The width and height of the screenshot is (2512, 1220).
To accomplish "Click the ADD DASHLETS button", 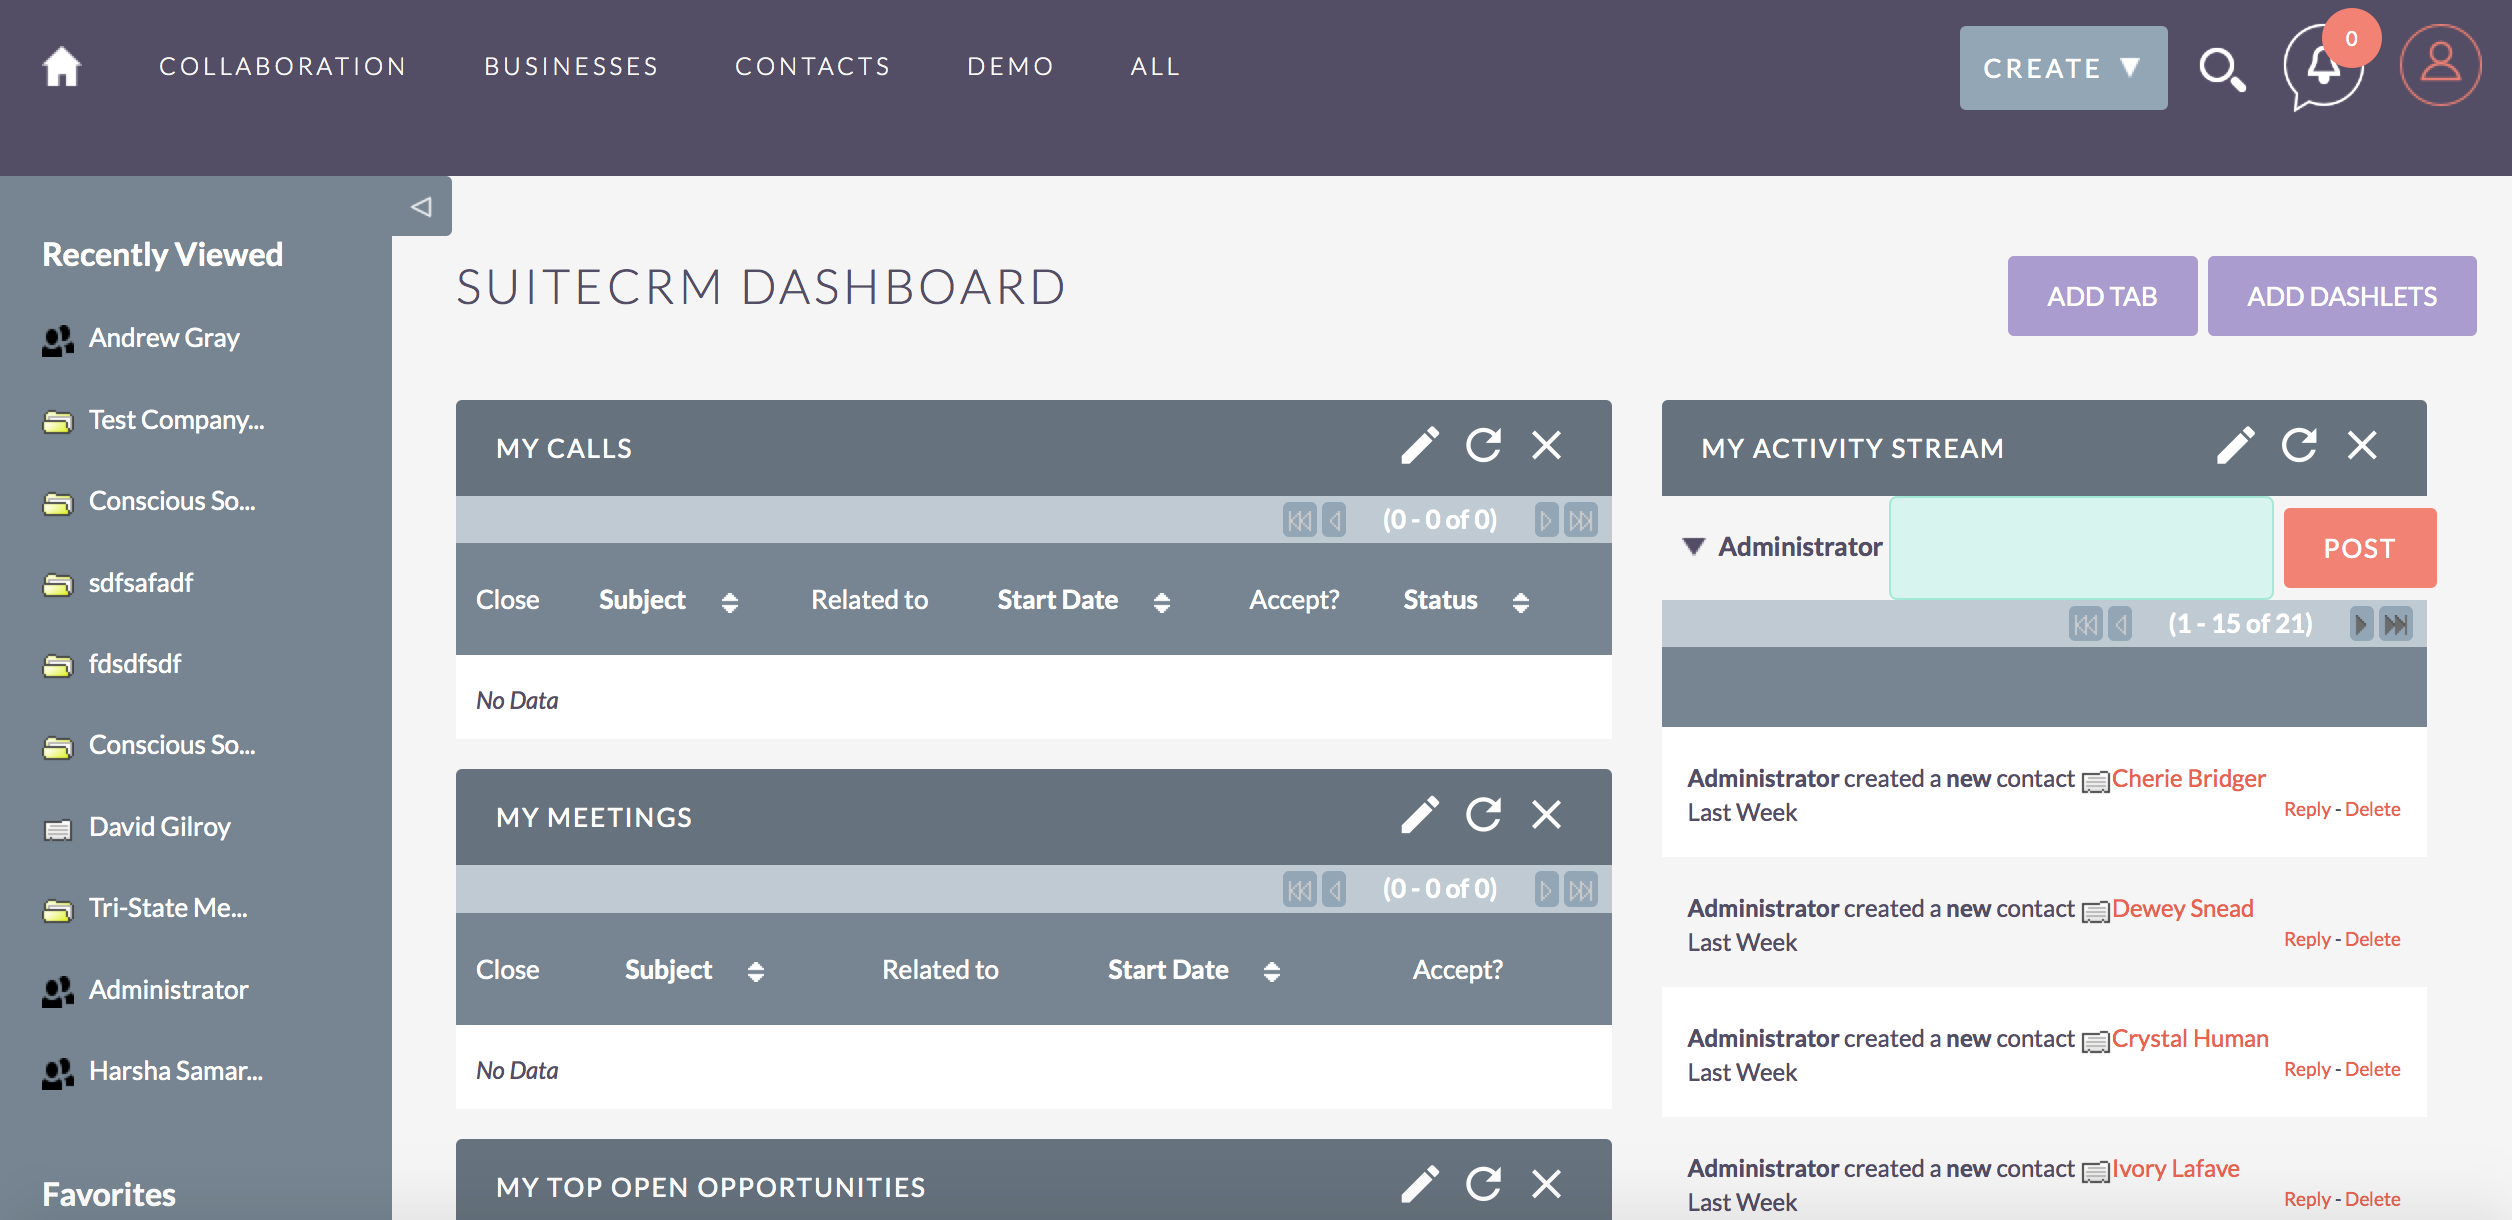I will 2341,296.
